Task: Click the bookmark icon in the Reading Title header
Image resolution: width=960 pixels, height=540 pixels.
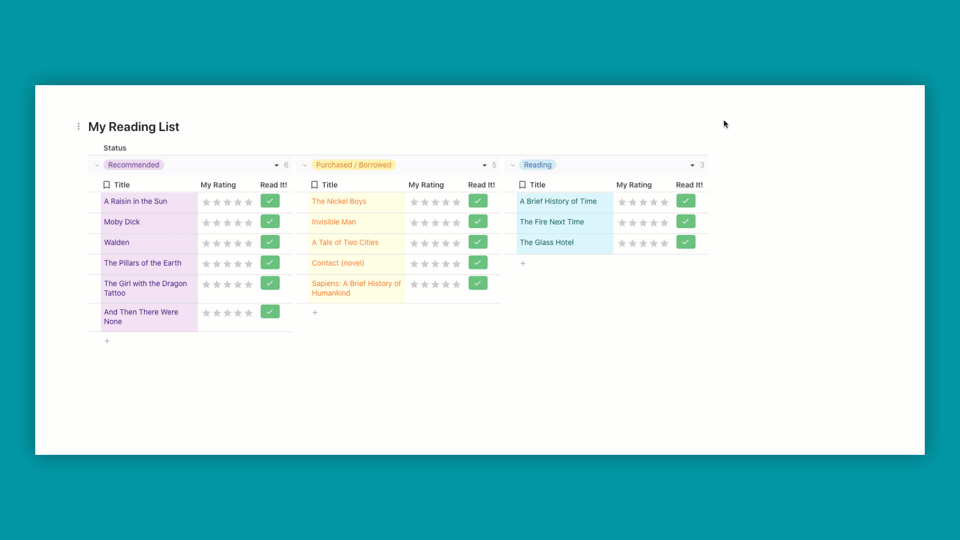Action: pyautogui.click(x=522, y=185)
